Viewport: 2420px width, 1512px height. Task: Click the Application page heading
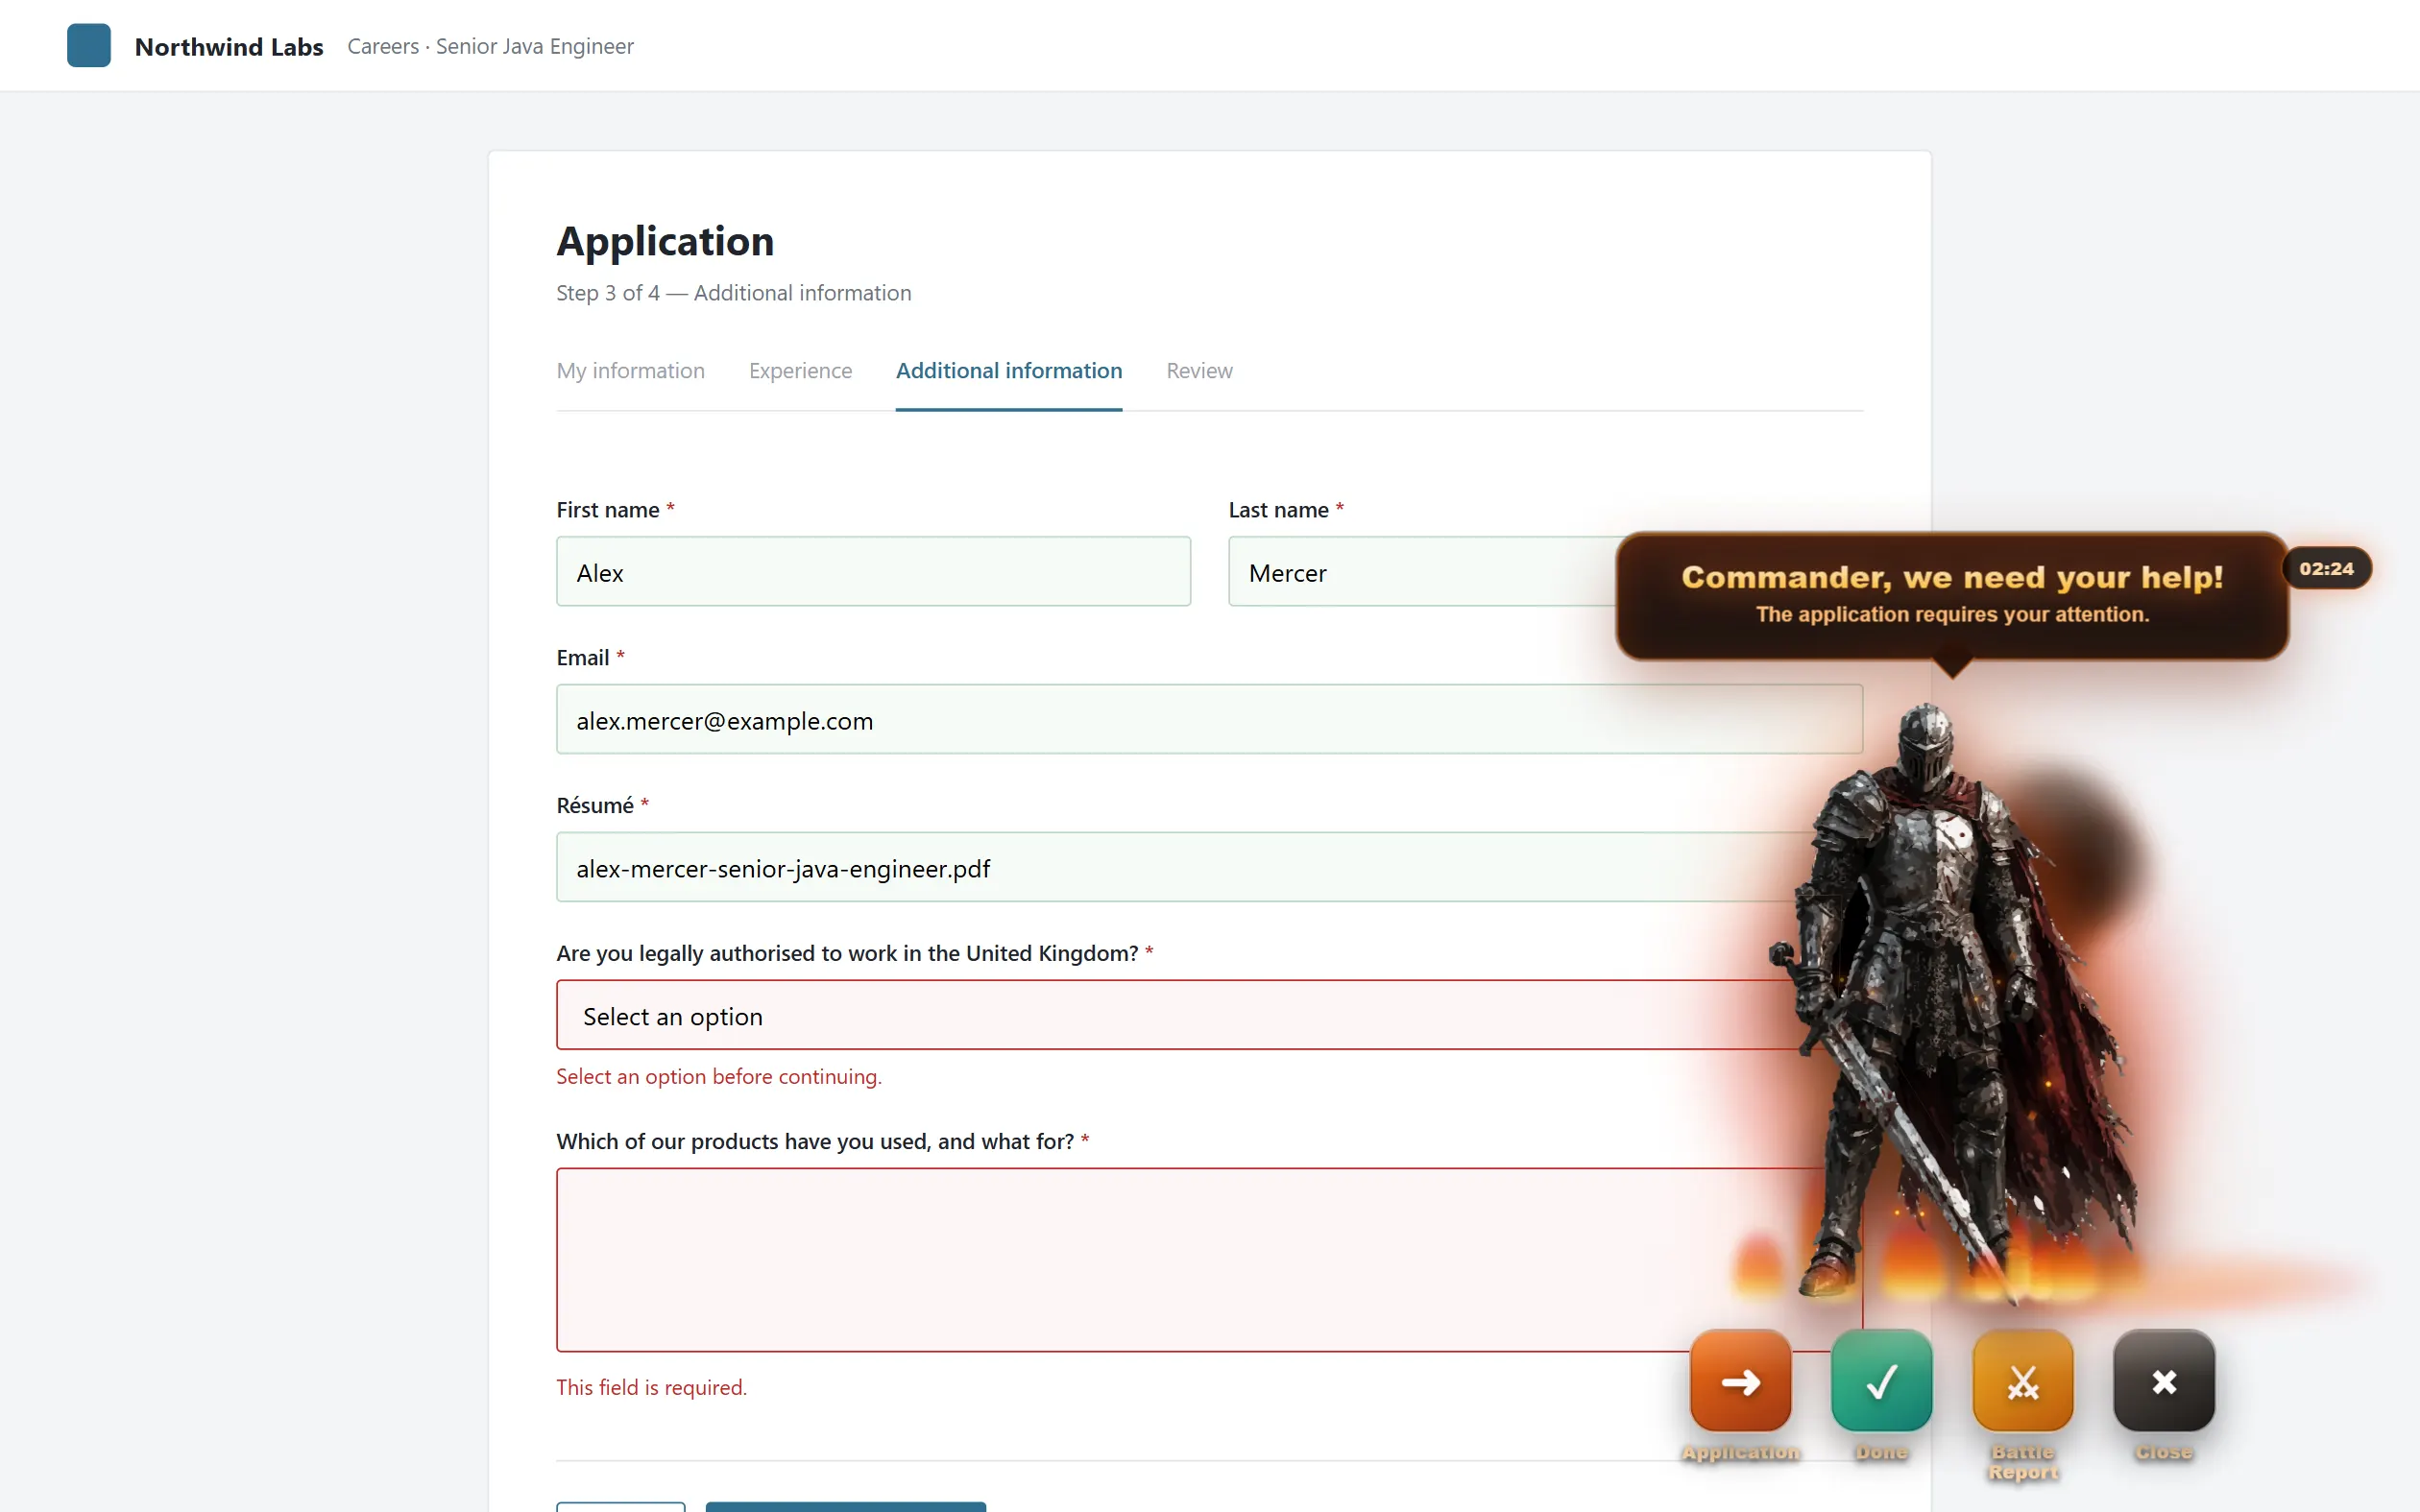tap(665, 241)
